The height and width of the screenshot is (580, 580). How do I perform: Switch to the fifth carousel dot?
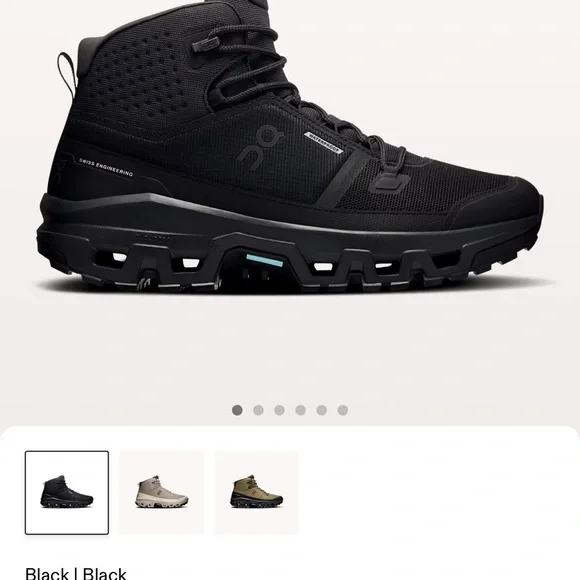tap(321, 410)
